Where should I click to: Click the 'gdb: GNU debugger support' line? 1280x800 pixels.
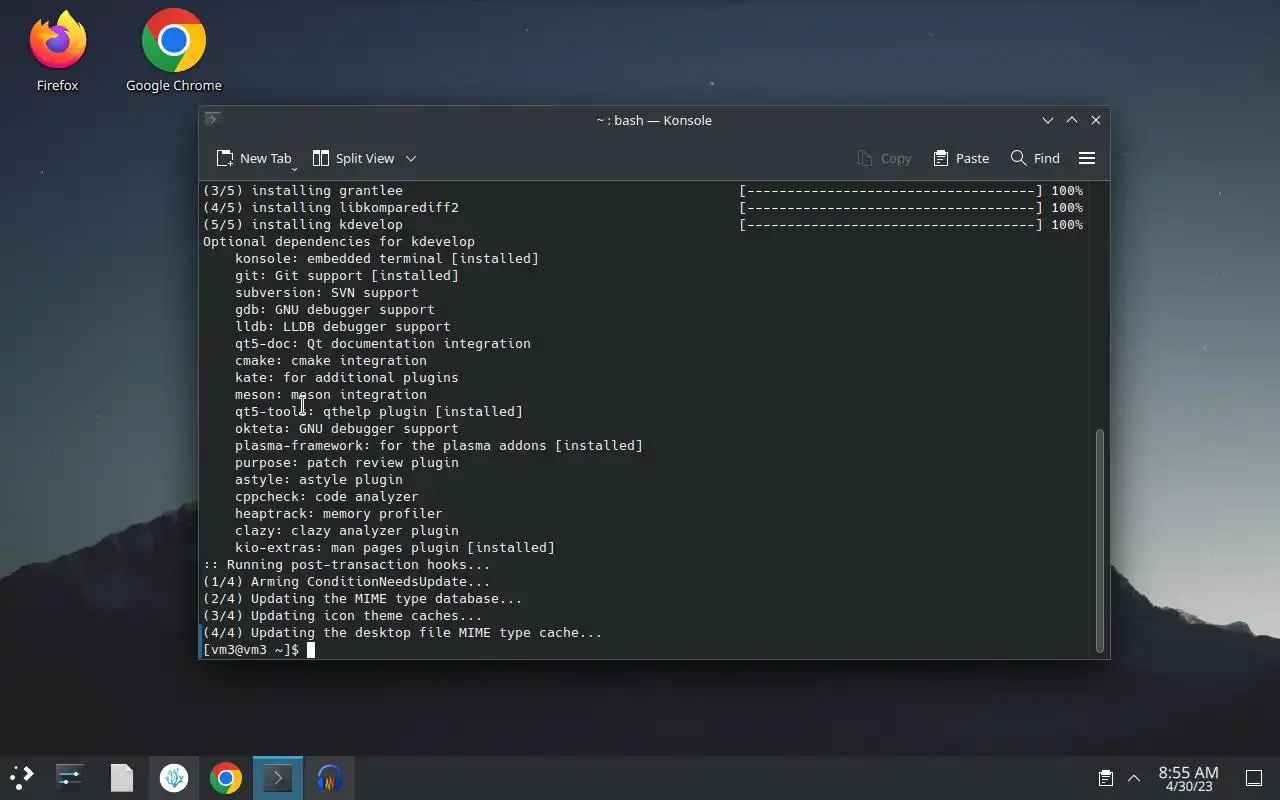click(x=335, y=310)
